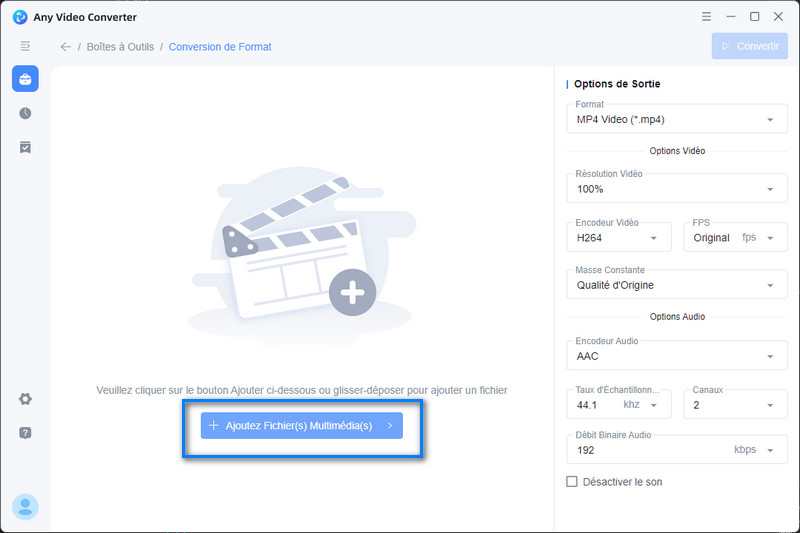800x533 pixels.
Task: Open the Débit Binaire Audio dropdown
Action: [x=677, y=450]
